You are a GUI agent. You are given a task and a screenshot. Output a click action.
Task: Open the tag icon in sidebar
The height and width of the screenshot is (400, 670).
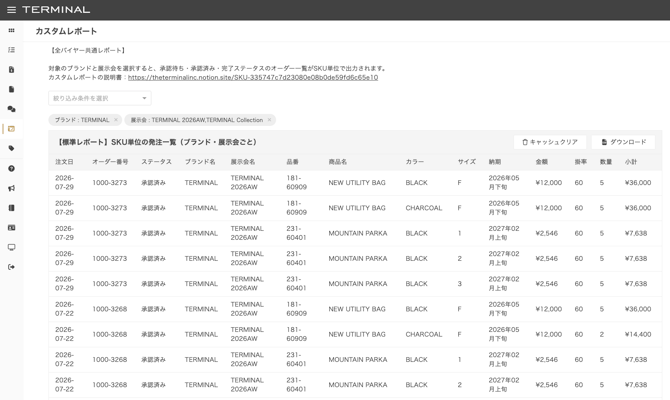[12, 148]
